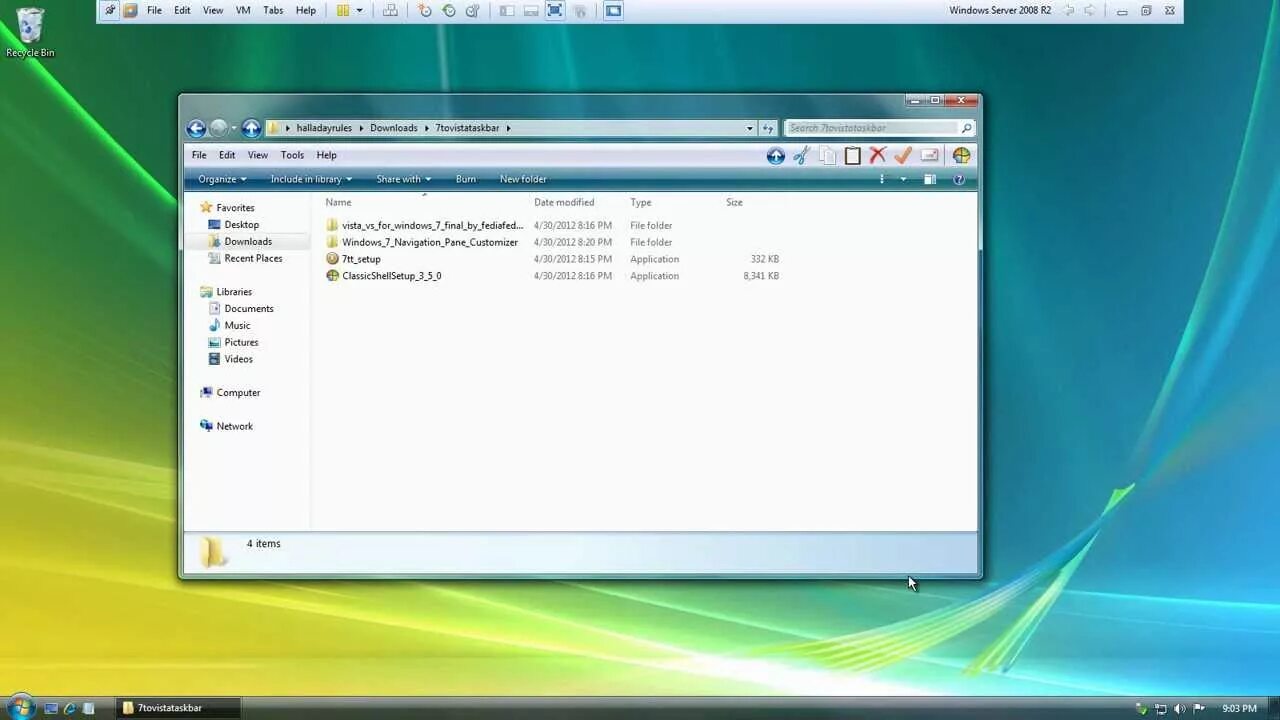Select the vista_vs_for_windows_7_final folder

point(432,225)
